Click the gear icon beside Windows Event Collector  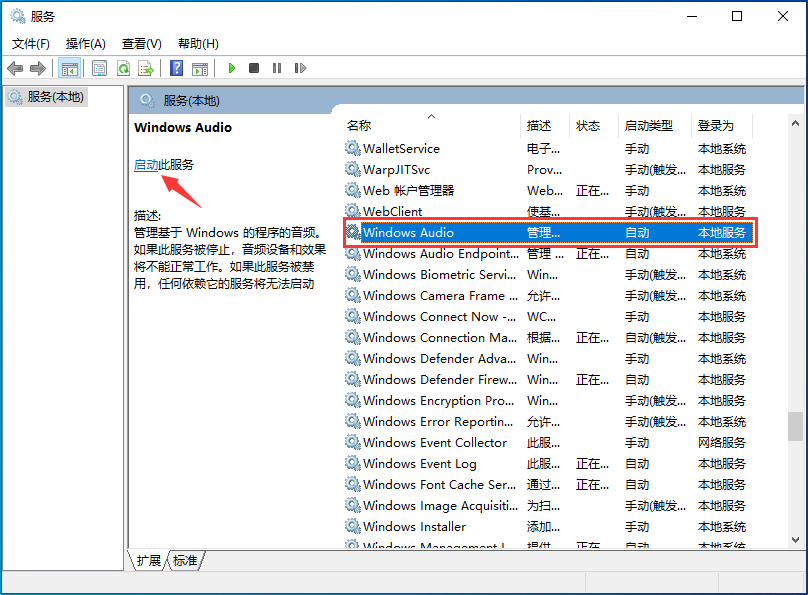point(352,443)
